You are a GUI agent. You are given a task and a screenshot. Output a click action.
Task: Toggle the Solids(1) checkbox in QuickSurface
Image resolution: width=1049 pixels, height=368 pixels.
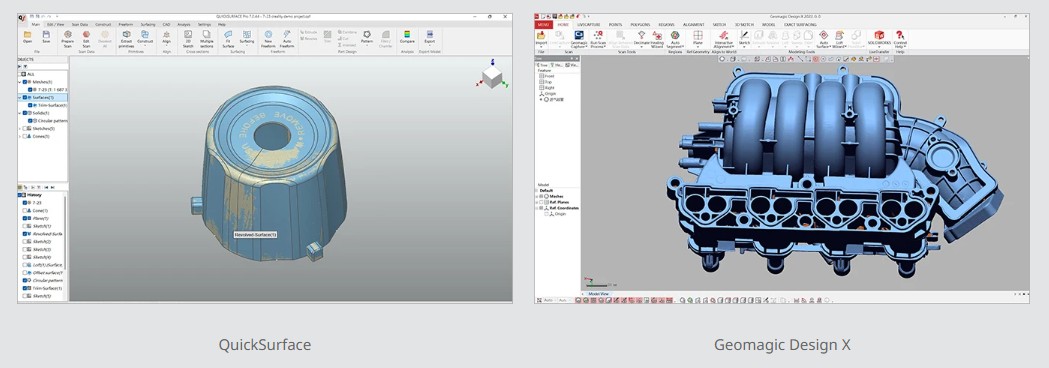click(x=25, y=113)
